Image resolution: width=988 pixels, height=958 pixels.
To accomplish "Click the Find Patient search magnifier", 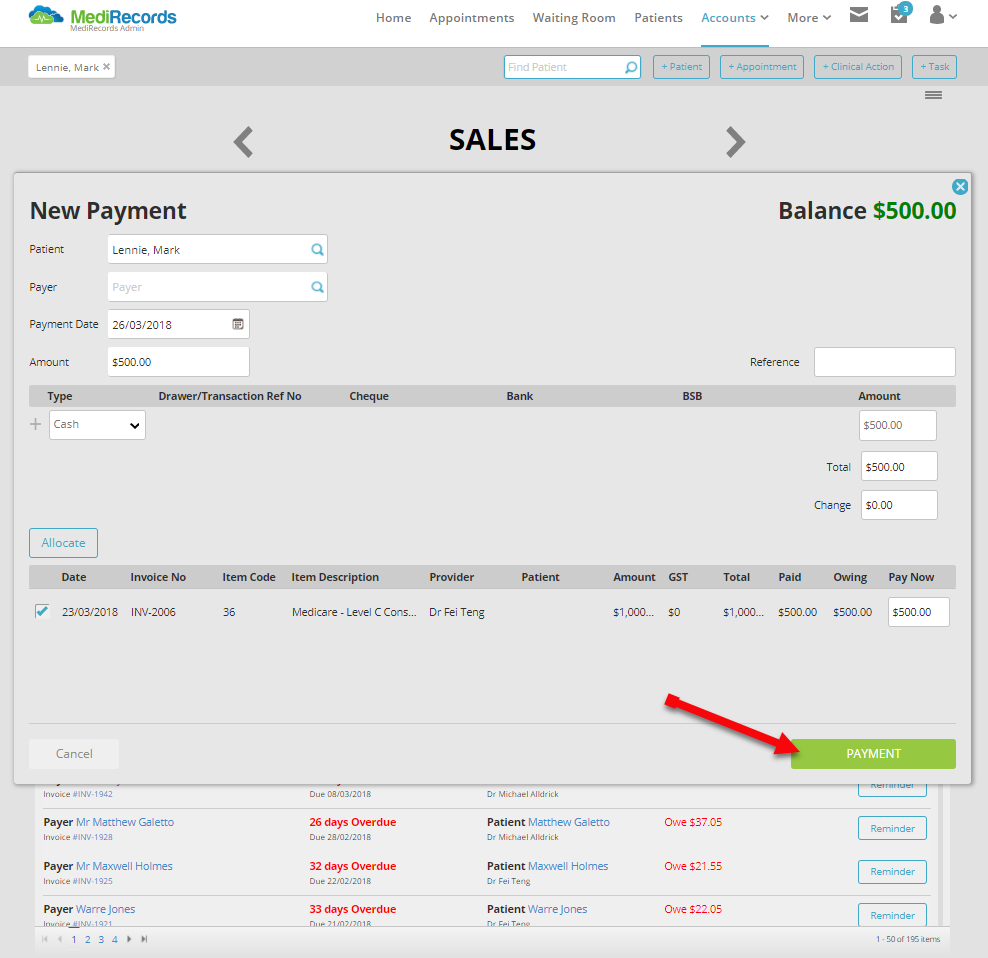I will pos(631,67).
